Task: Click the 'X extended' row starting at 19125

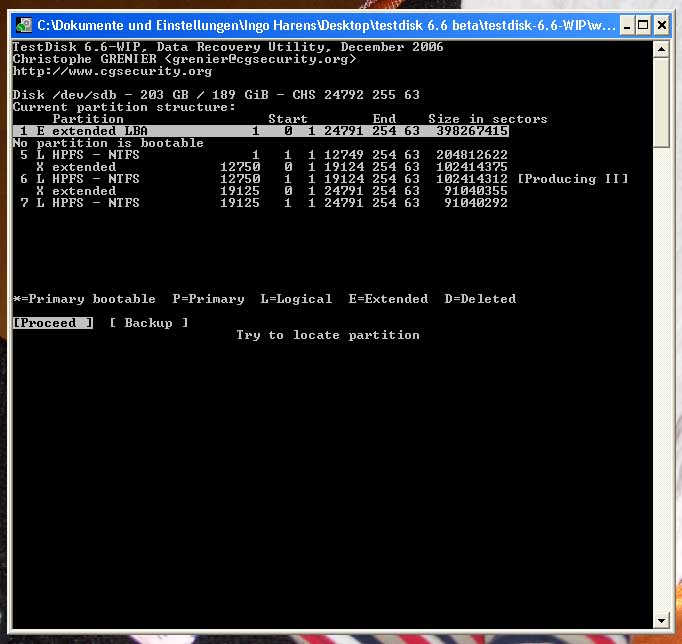Action: (x=272, y=191)
